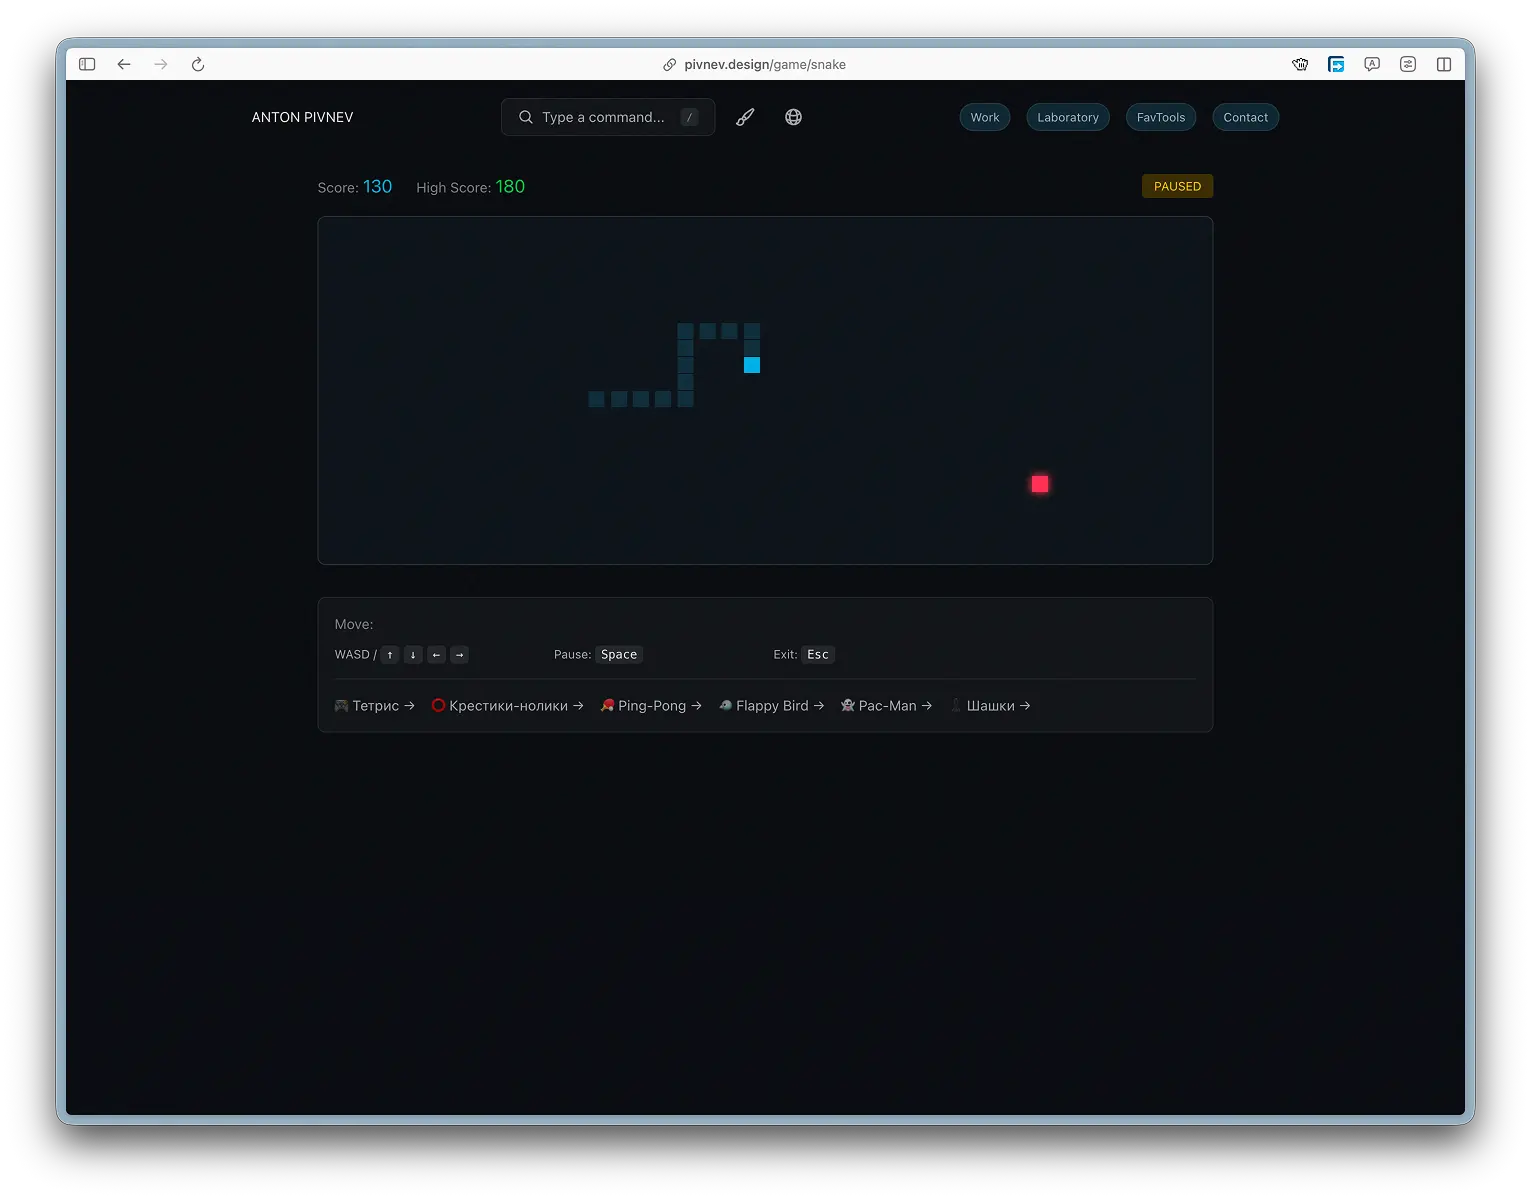Open the page settings sliders icon
This screenshot has width=1531, height=1199.
point(1408,64)
